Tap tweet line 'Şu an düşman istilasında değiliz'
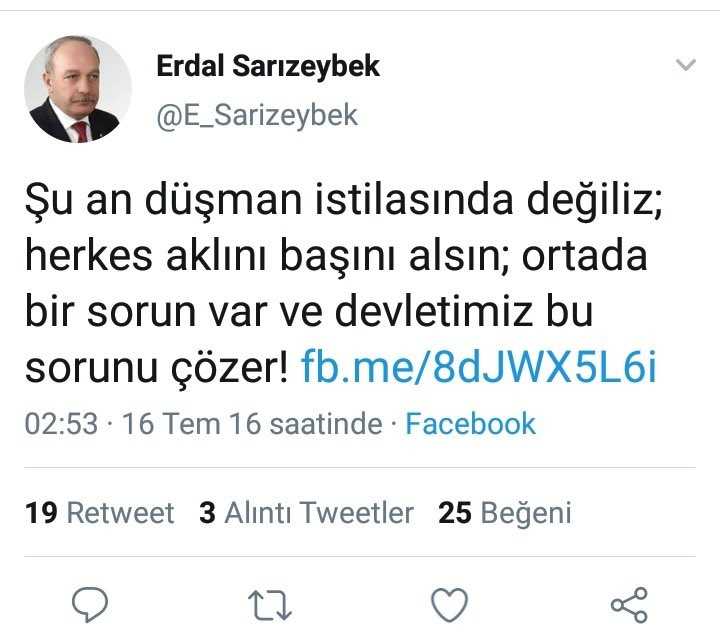The width and height of the screenshot is (720, 640). tap(344, 201)
